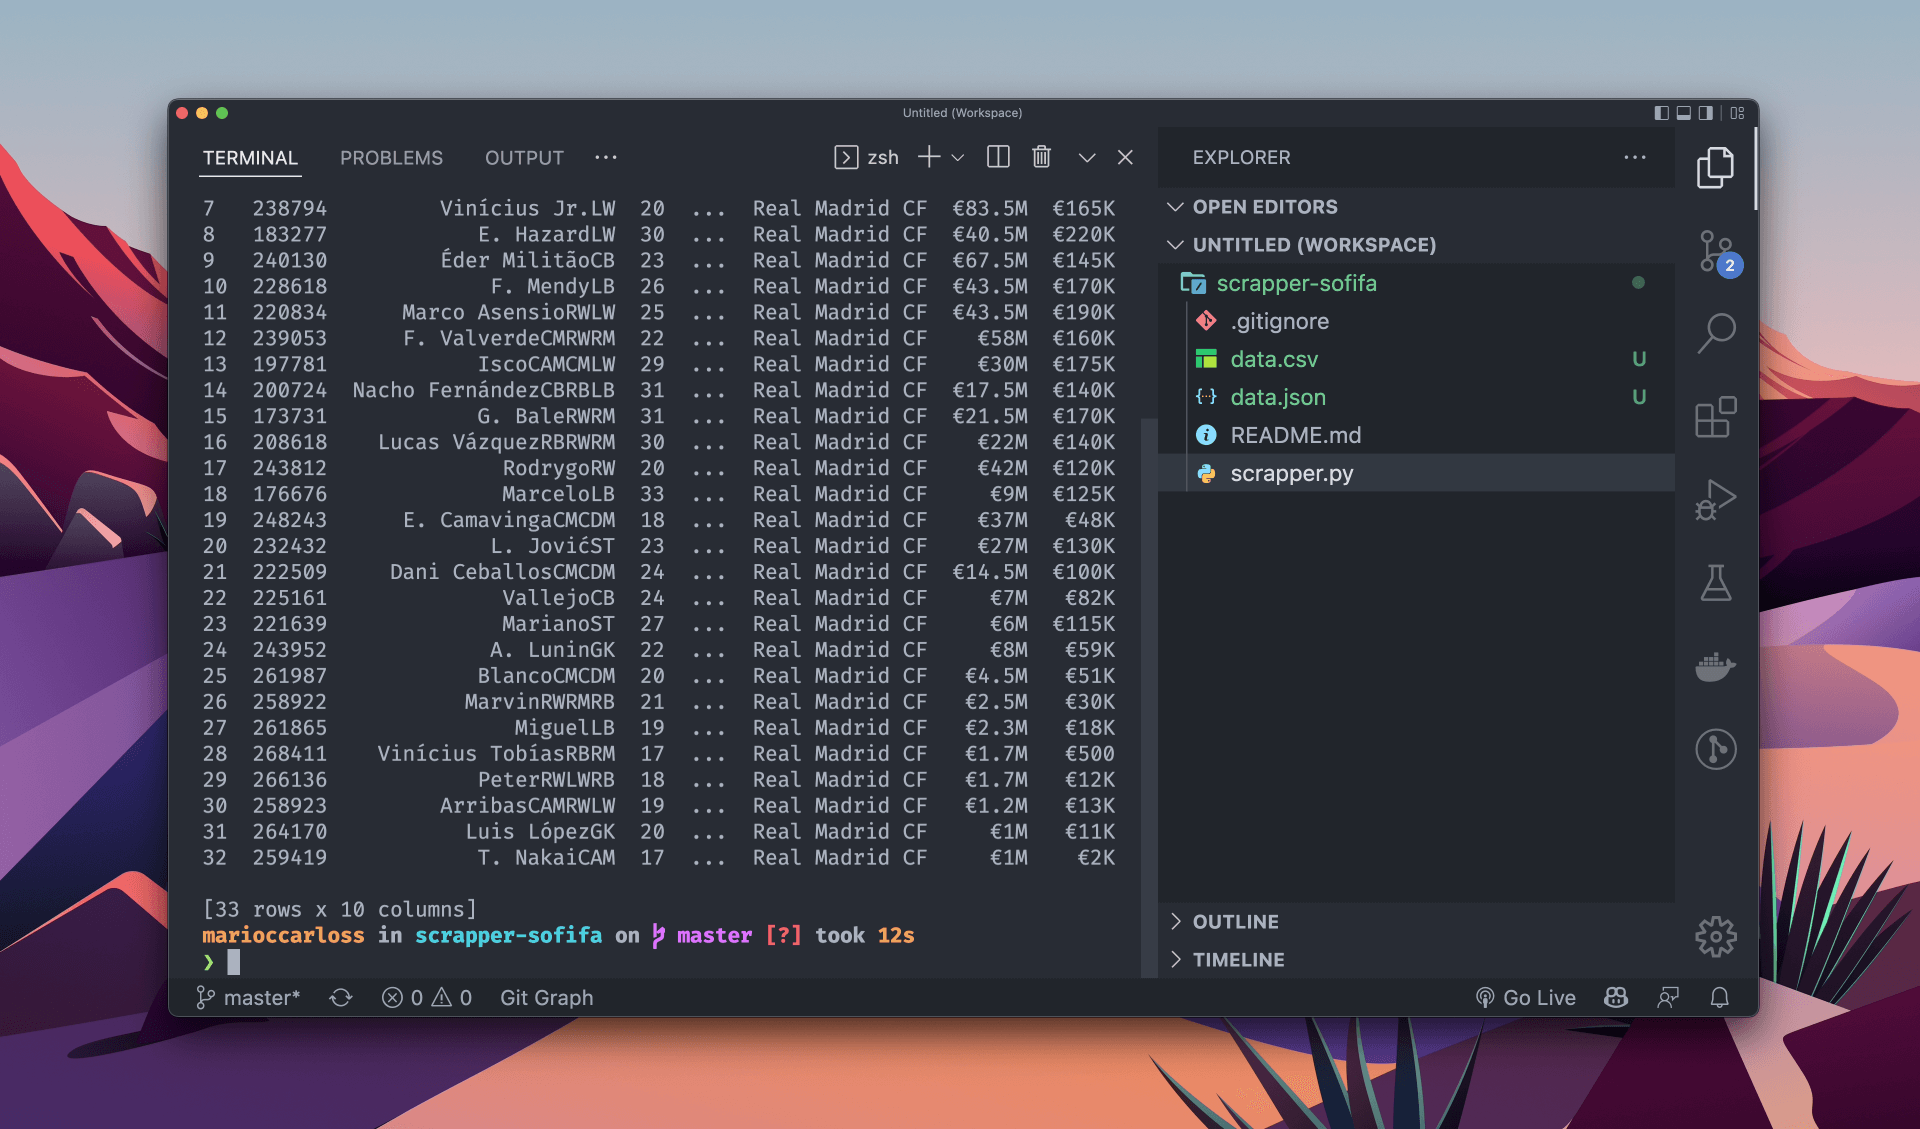Open the .gitignore file

coord(1416,321)
